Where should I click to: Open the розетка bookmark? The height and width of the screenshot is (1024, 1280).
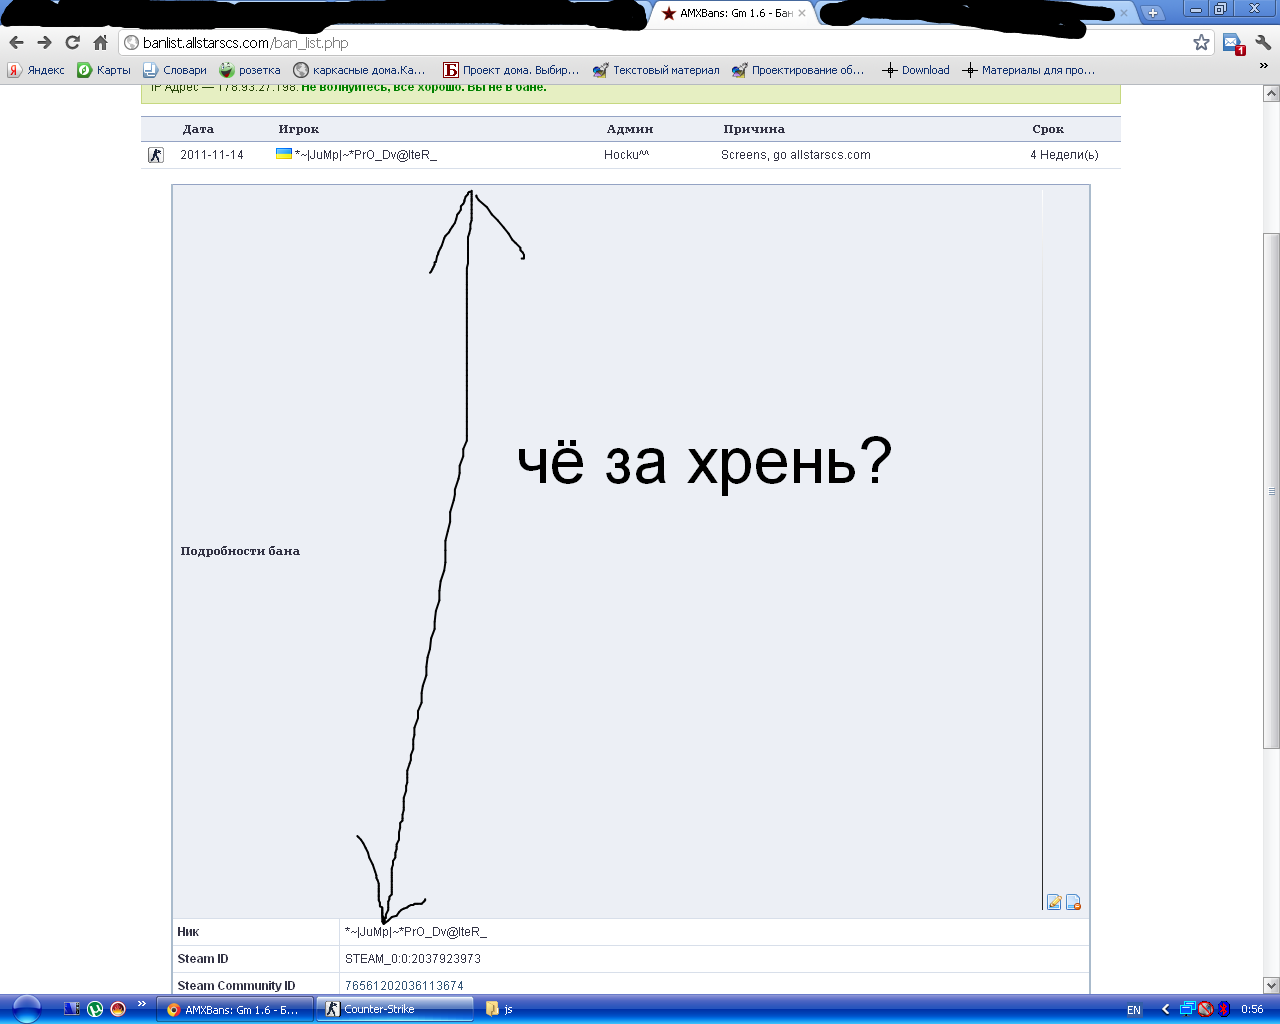point(250,70)
